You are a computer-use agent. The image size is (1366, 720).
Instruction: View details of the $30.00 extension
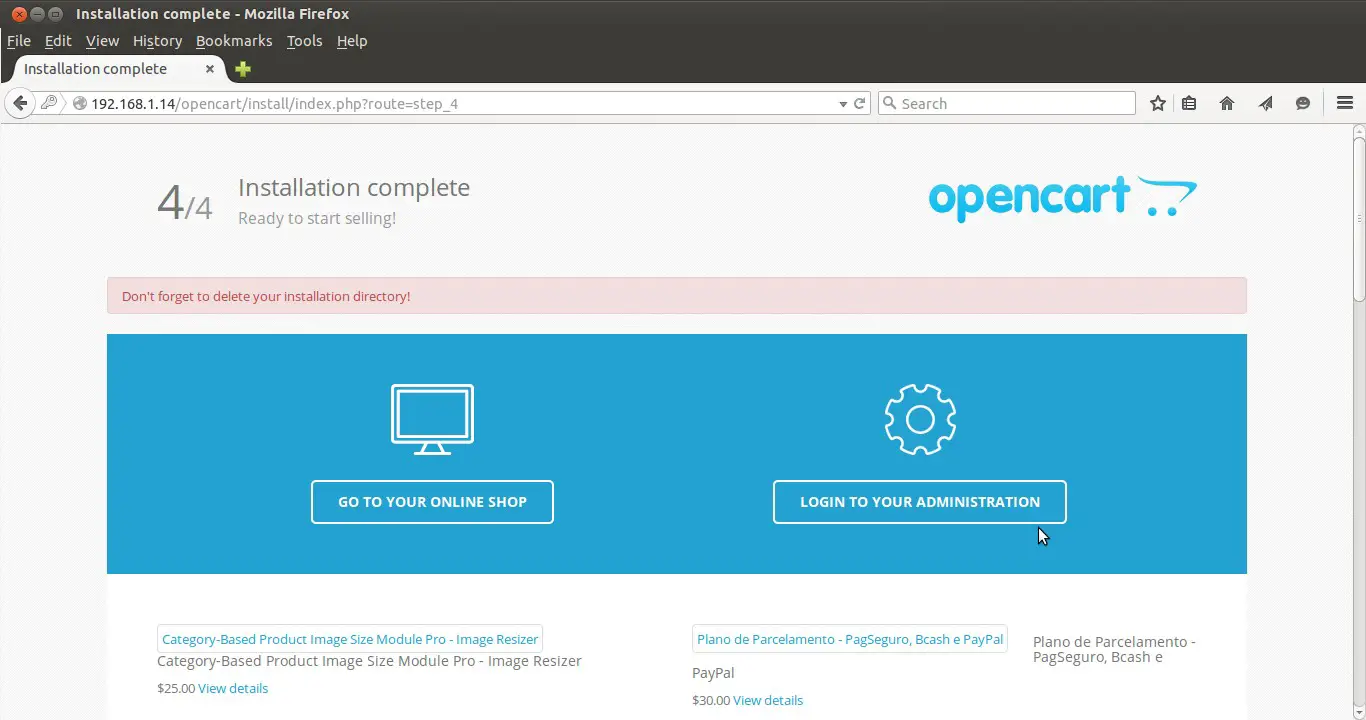point(768,700)
